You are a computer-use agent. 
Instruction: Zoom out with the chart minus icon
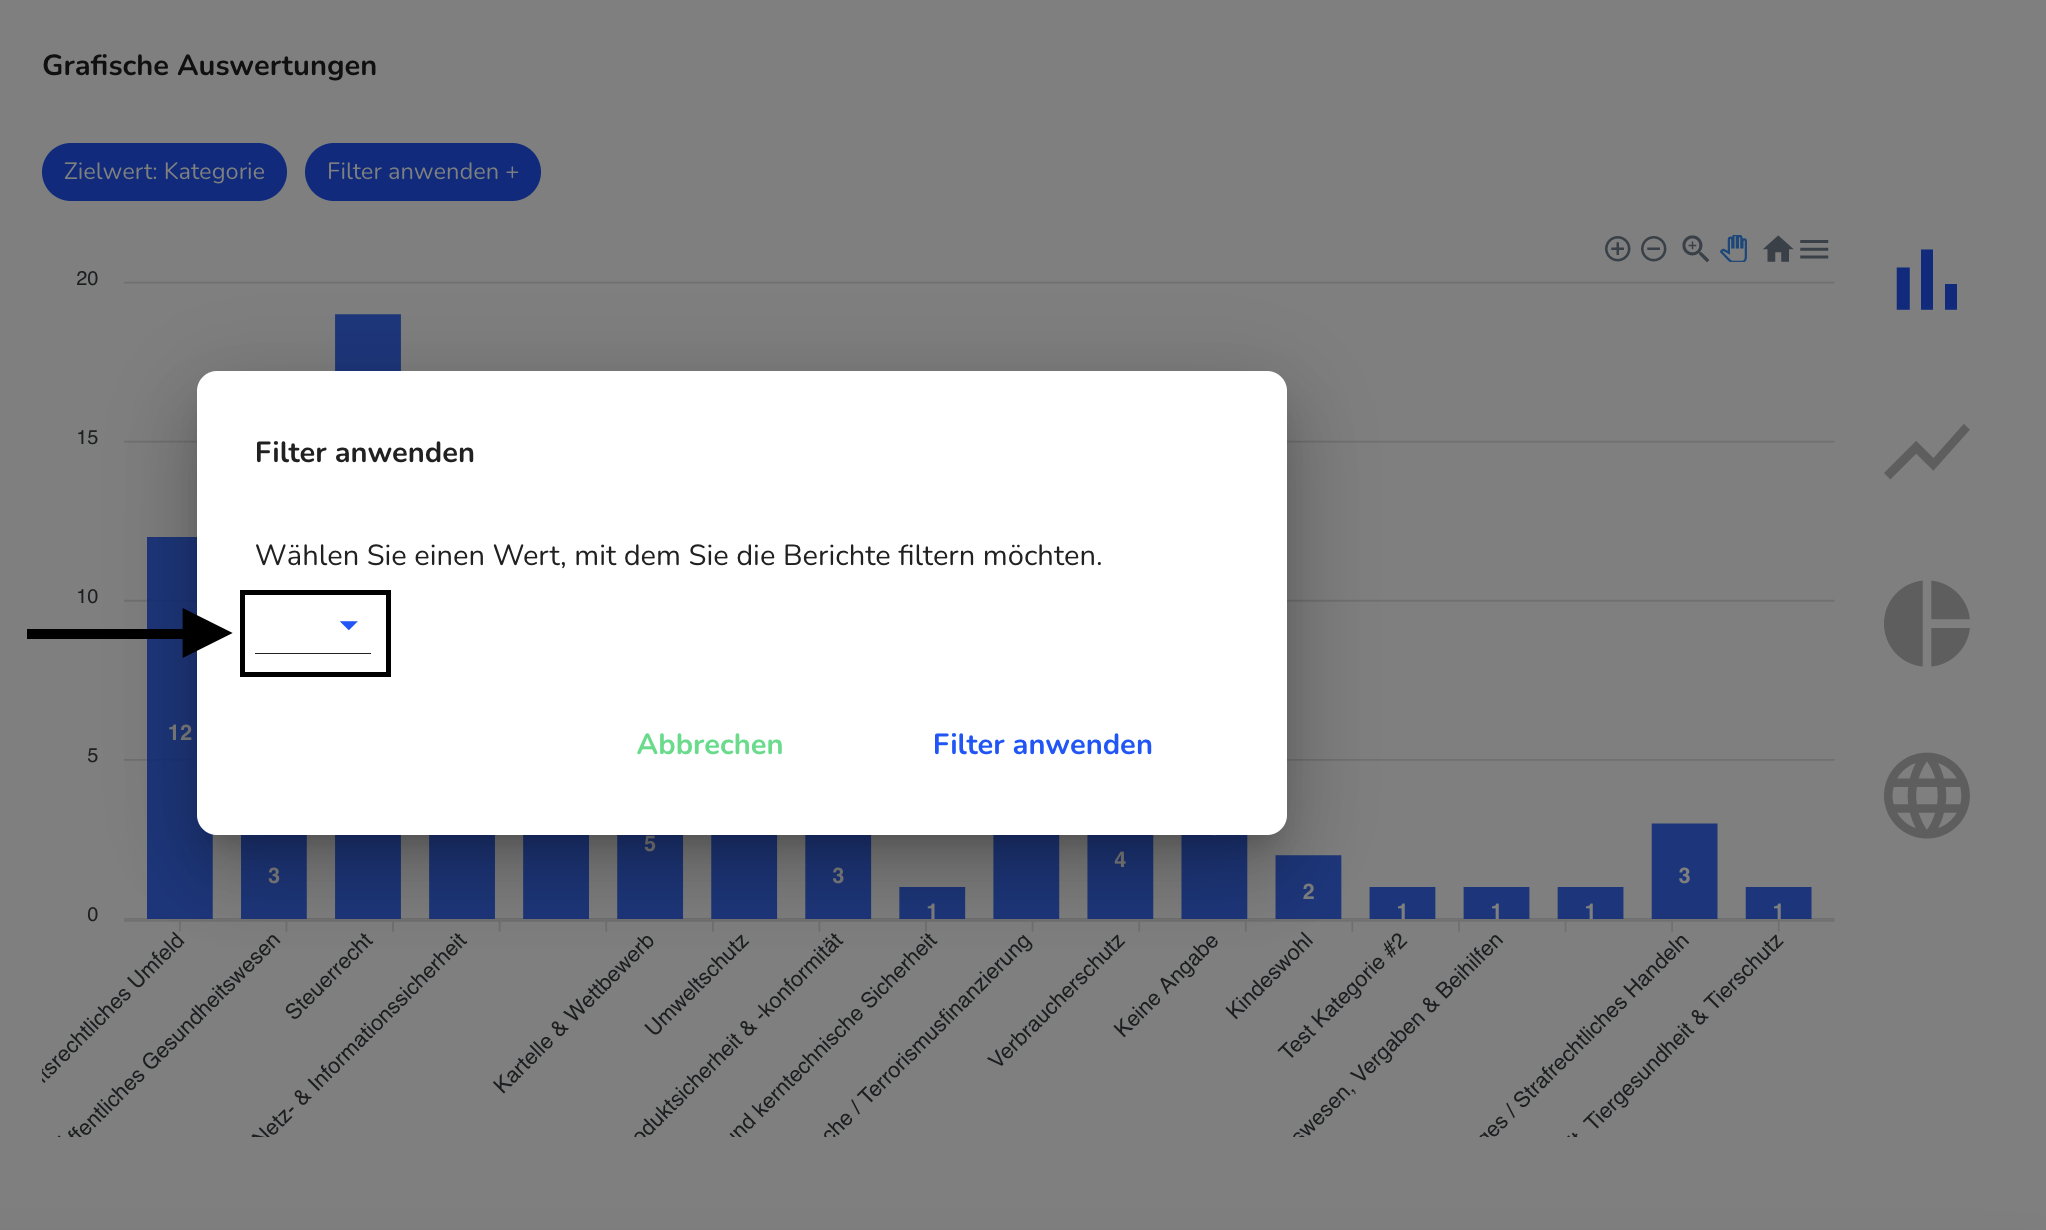point(1654,249)
